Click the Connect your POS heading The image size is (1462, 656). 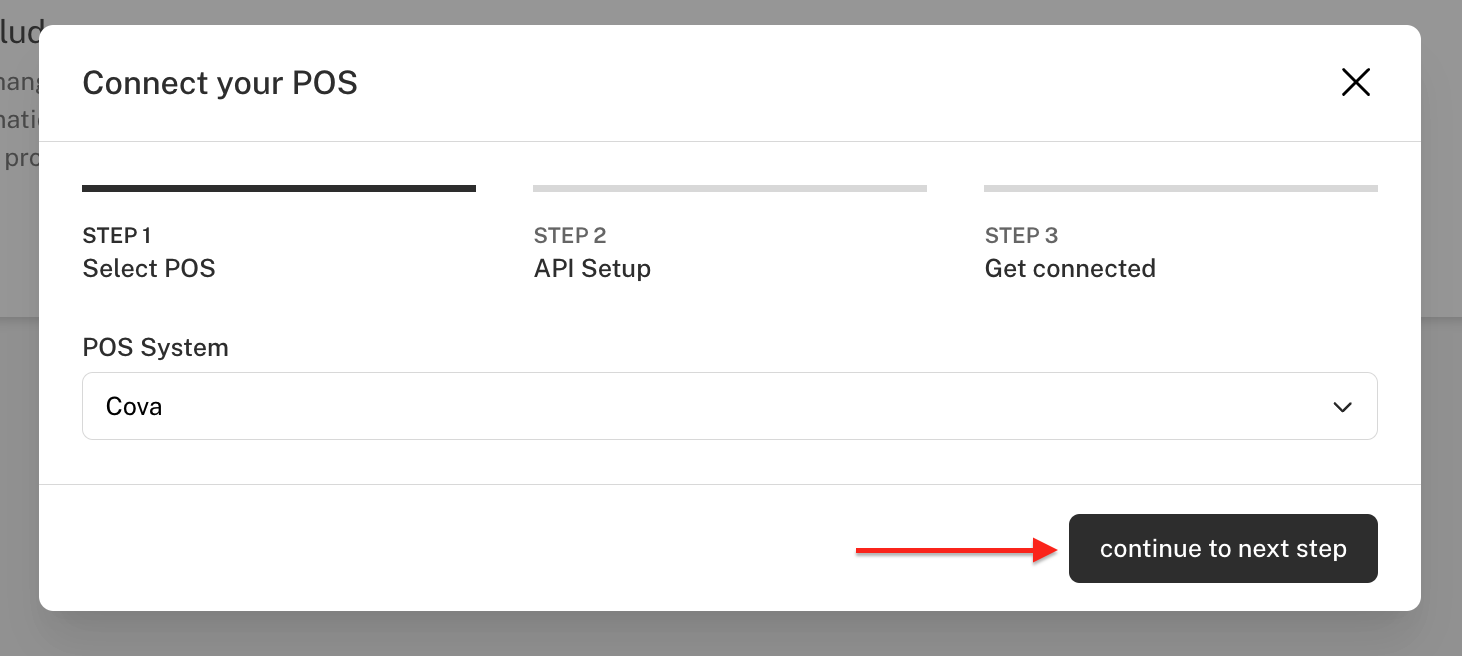click(220, 82)
